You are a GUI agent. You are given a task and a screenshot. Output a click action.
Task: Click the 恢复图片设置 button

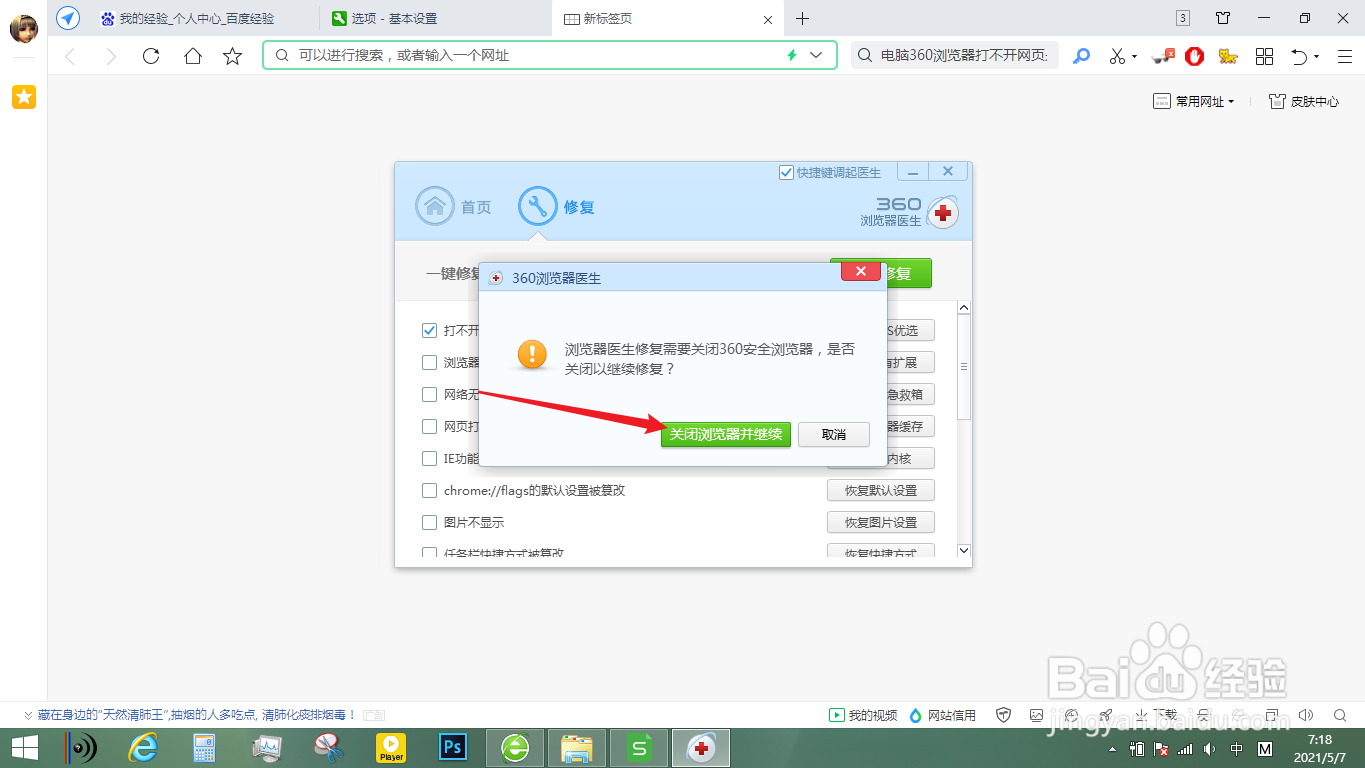click(x=881, y=522)
